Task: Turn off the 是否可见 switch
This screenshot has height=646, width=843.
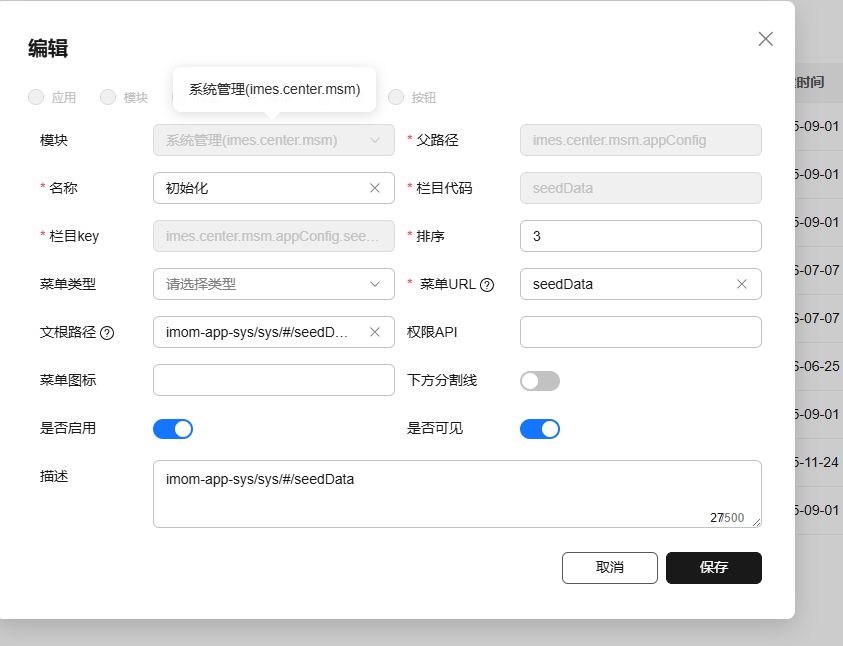Action: [540, 429]
